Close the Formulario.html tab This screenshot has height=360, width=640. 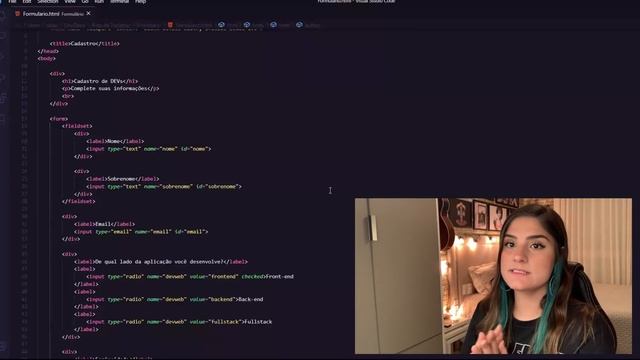89,13
